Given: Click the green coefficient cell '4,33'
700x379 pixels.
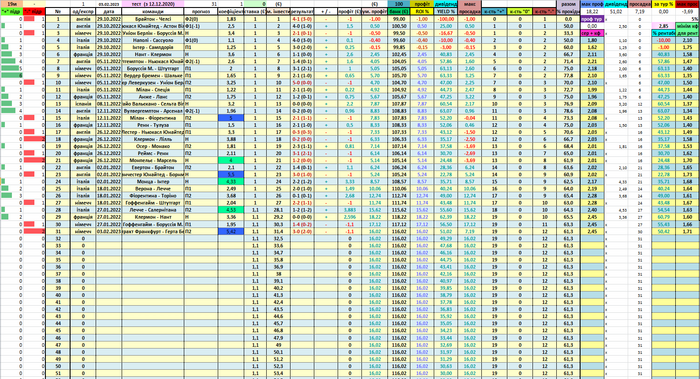Looking at the screenshot, I should (231, 182).
